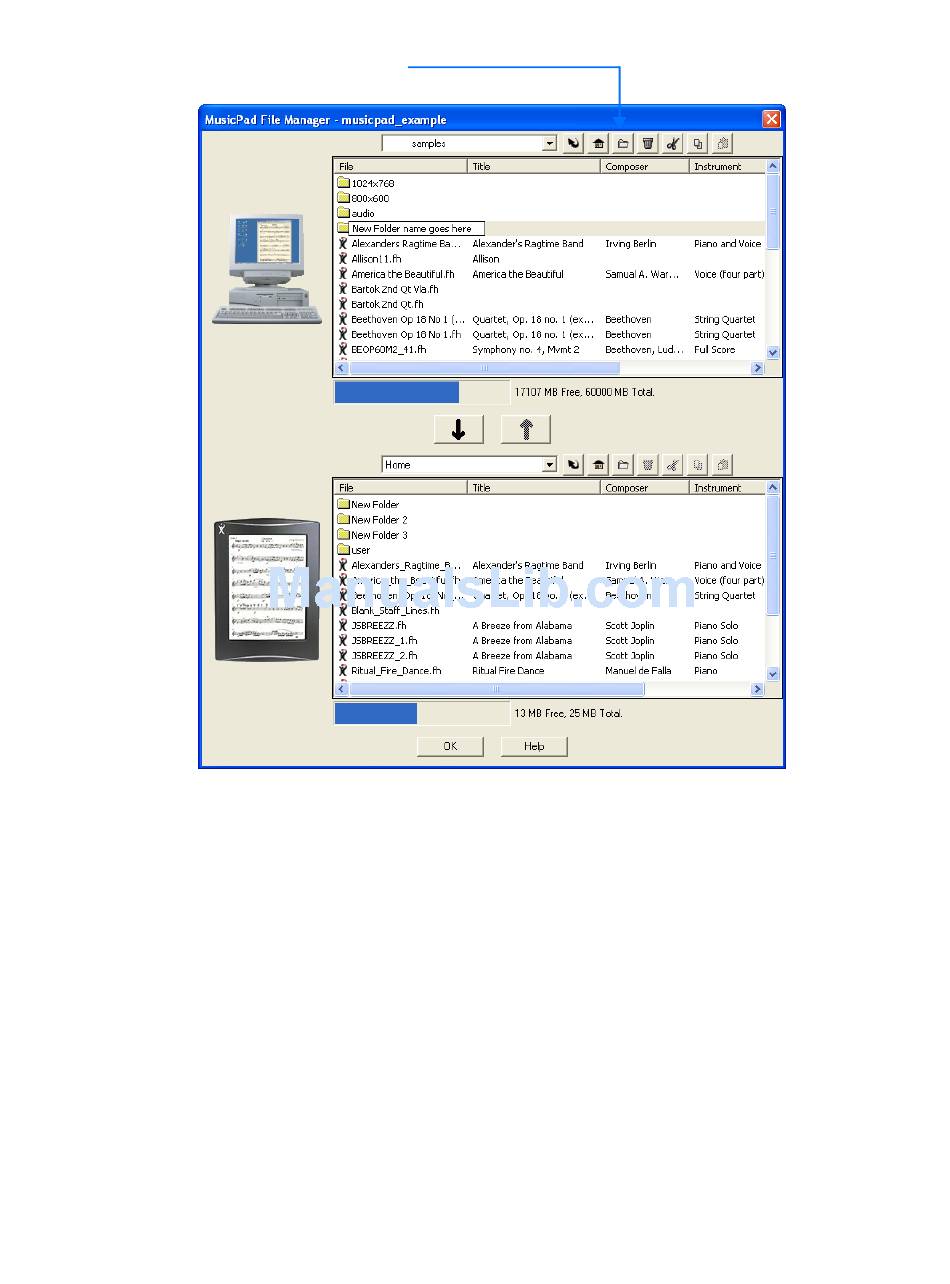Click OK to close the File Manager

[x=450, y=746]
